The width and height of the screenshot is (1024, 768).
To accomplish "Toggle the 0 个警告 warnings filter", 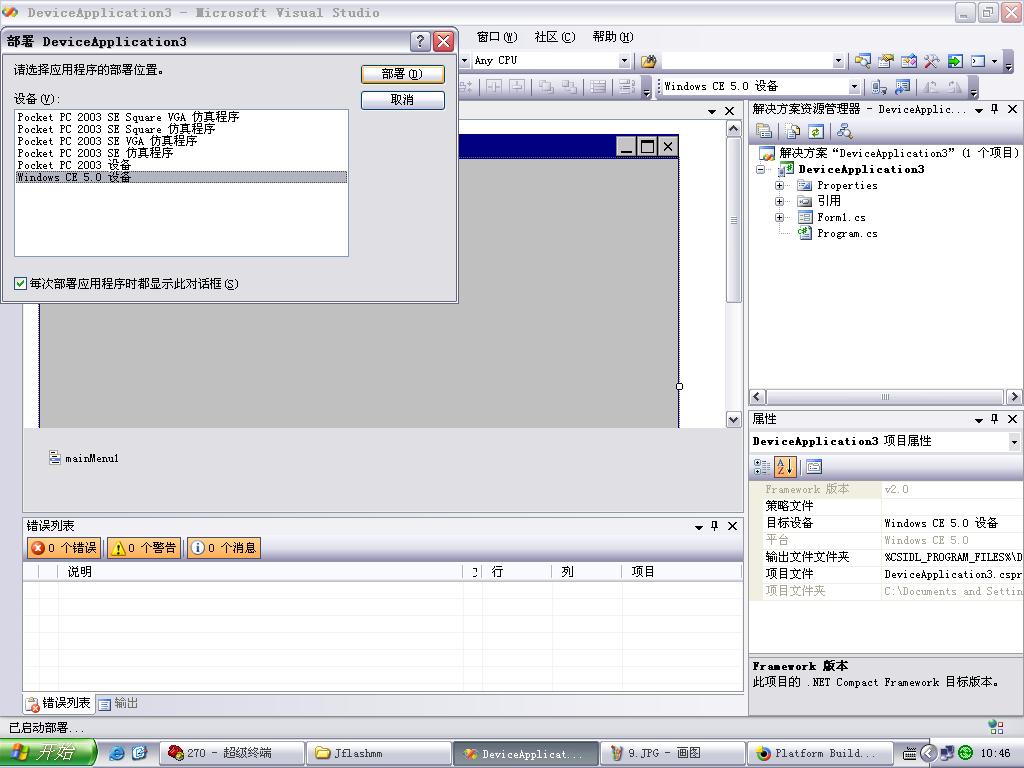I will pyautogui.click(x=144, y=548).
